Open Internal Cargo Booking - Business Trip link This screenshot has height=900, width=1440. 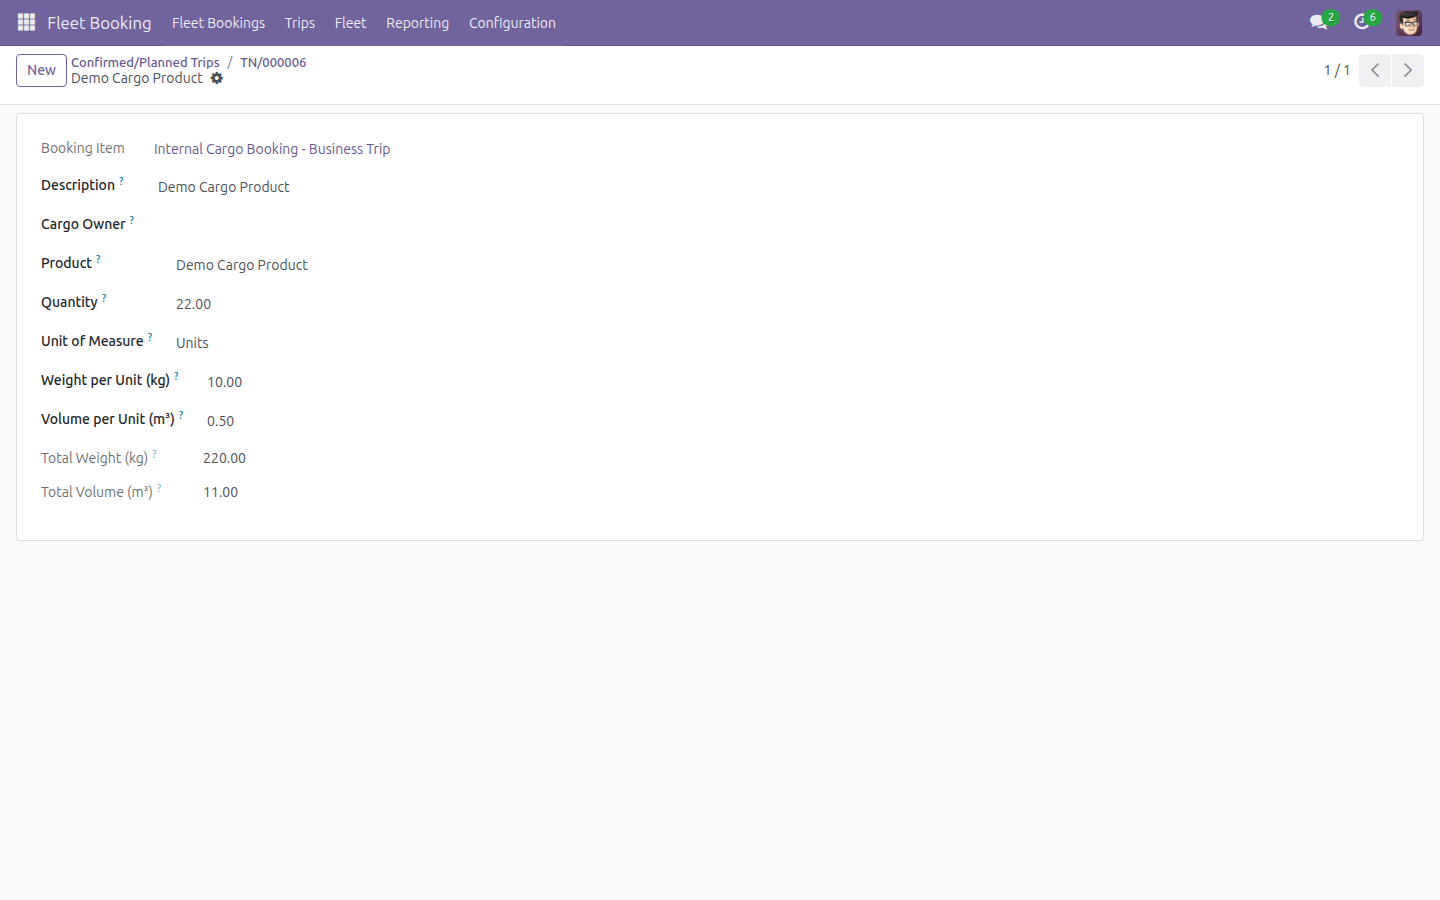[x=272, y=149]
